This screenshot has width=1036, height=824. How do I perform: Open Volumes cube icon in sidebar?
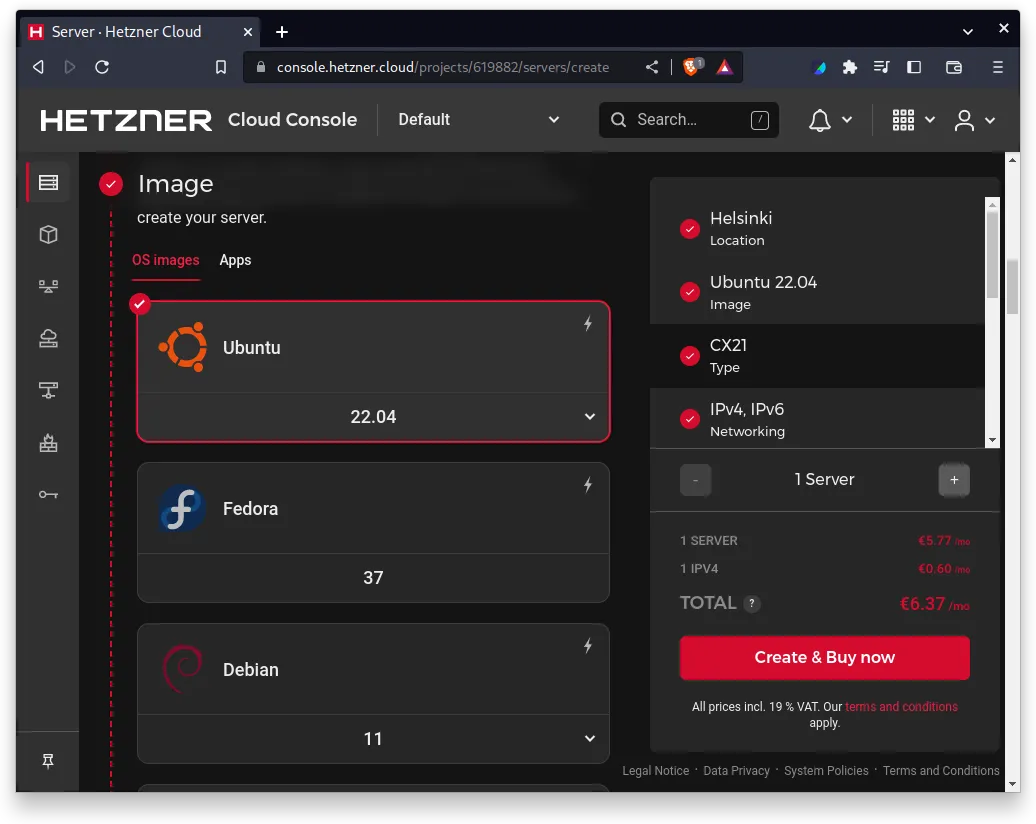pyautogui.click(x=48, y=234)
